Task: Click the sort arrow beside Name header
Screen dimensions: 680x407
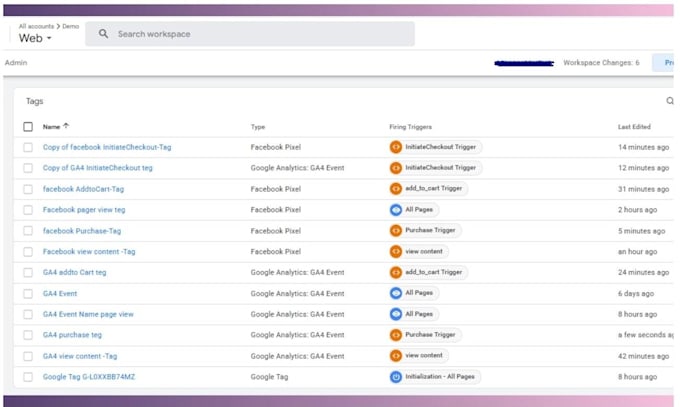Action: point(66,126)
